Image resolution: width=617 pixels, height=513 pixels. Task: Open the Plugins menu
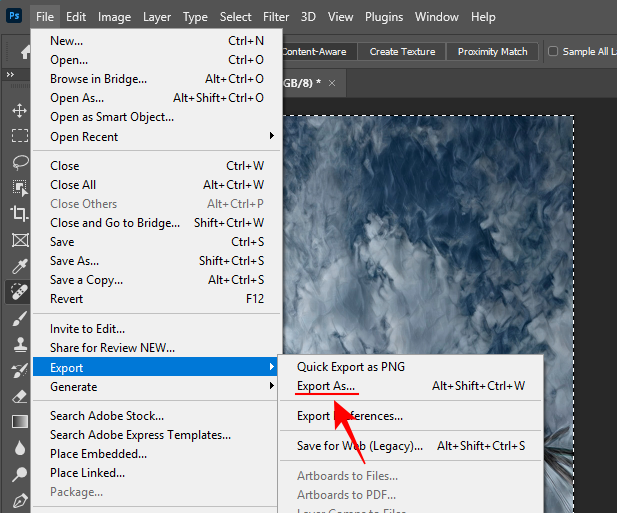coord(384,17)
